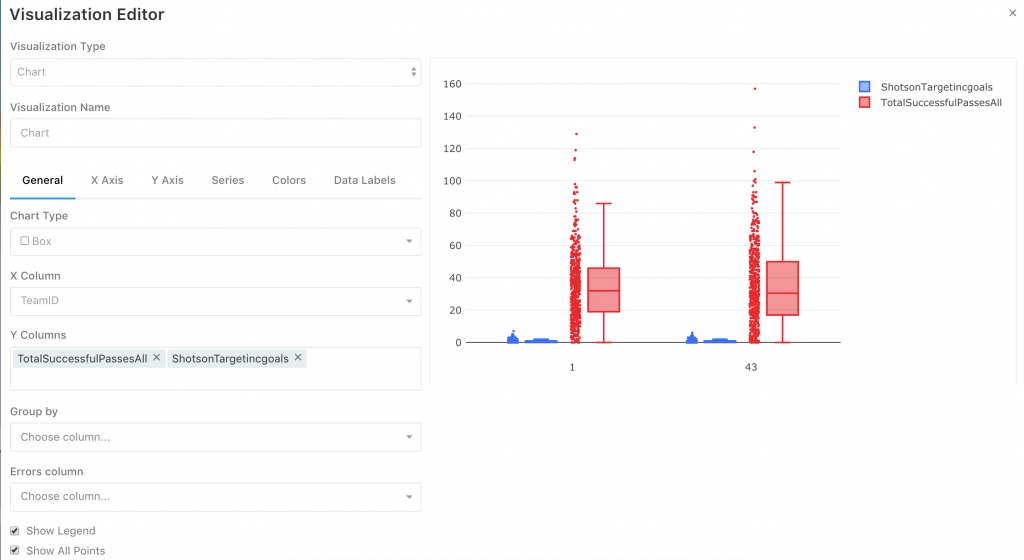Remove ShotsonTargetincgoals tag from Y Columns
Viewport: 1024px width, 560px height.
298,358
